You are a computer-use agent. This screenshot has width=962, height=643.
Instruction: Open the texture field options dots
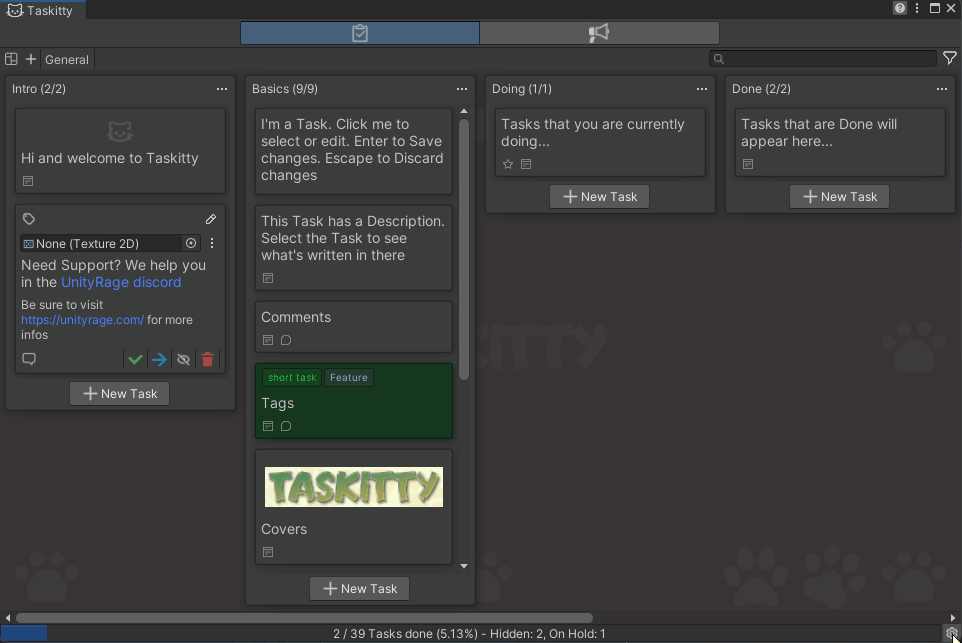[212, 244]
